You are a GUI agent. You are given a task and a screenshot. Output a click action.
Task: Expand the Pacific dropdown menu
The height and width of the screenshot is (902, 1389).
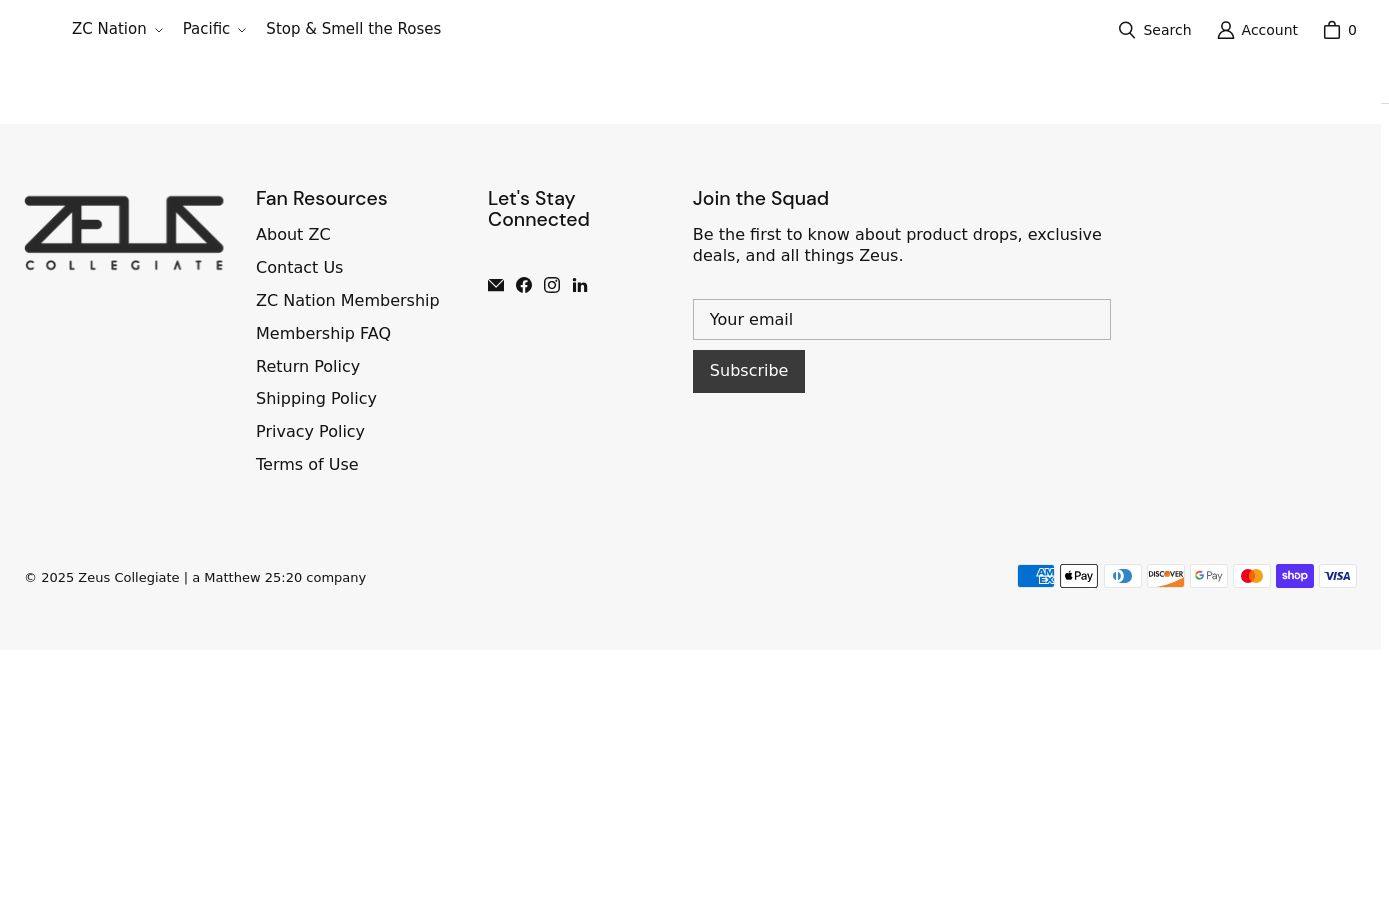[x=214, y=29]
